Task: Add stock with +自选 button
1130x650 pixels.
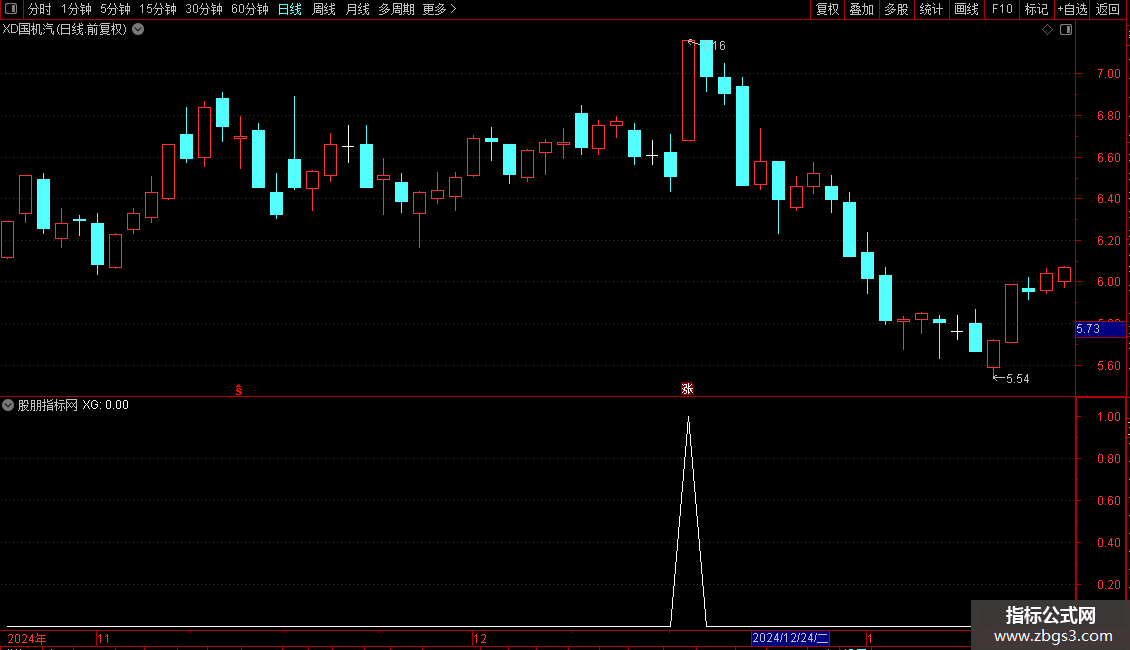Action: point(1072,9)
